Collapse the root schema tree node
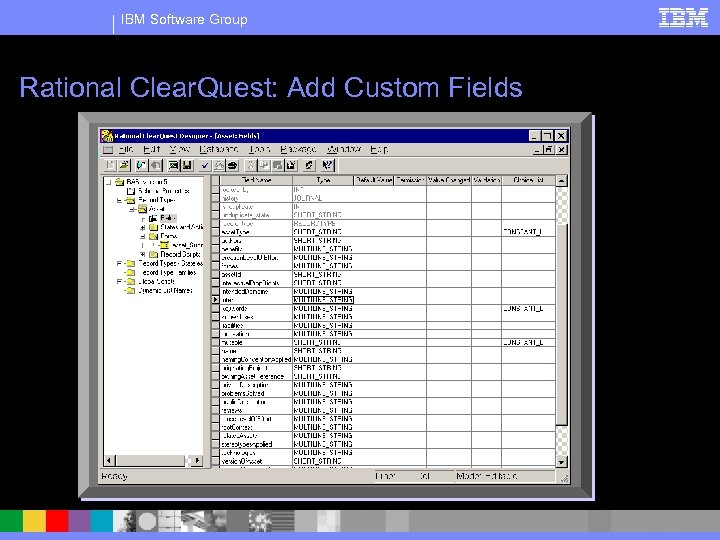The width and height of the screenshot is (720, 540). tap(109, 182)
